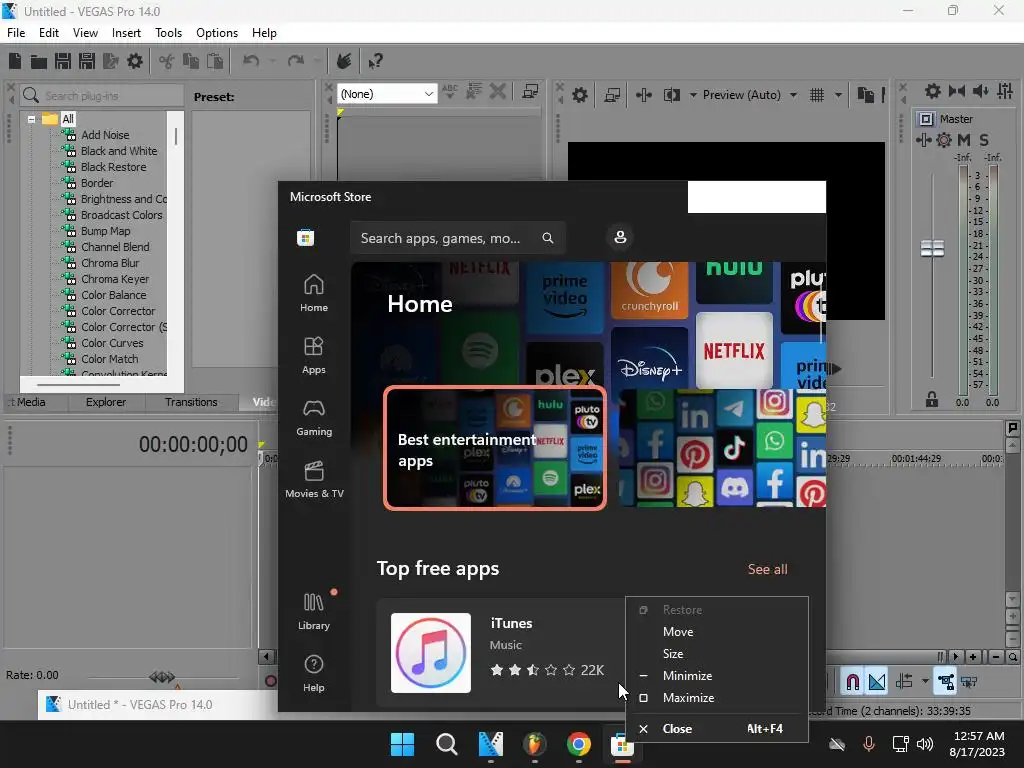Toggle Solo (S) on Master bus
The image size is (1024, 768).
pos(984,140)
